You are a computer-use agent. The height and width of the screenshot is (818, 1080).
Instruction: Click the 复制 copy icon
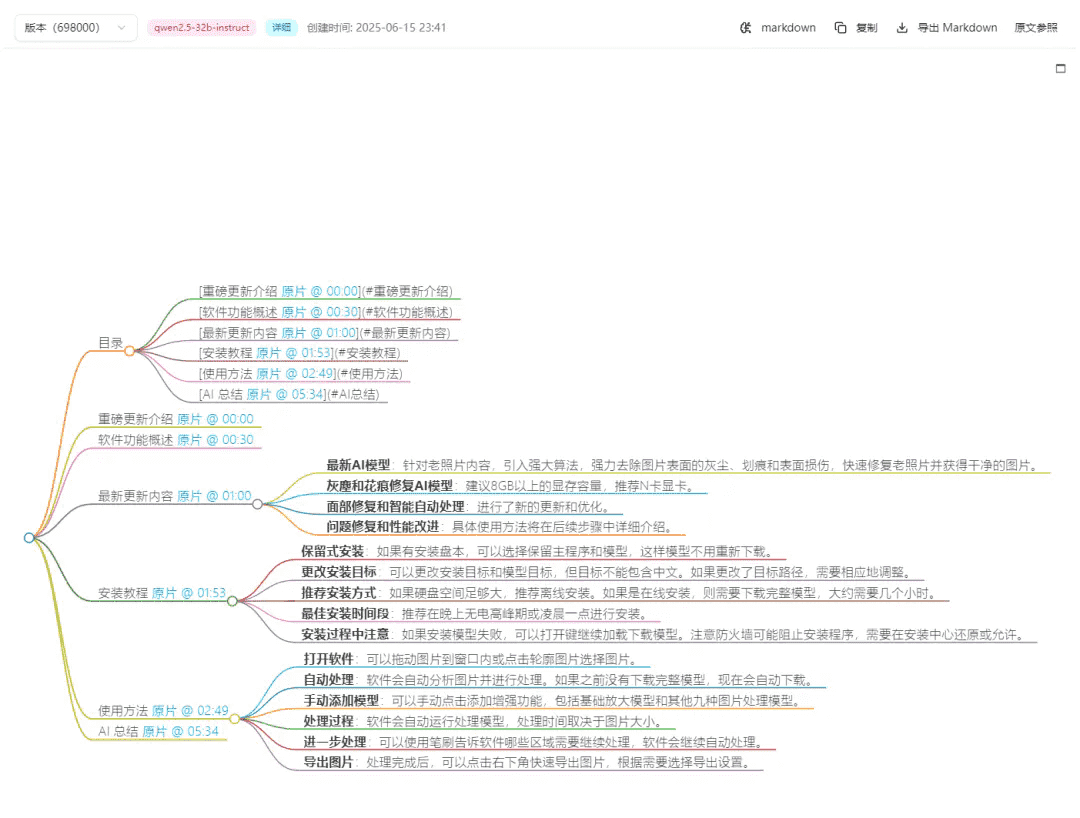pos(841,28)
